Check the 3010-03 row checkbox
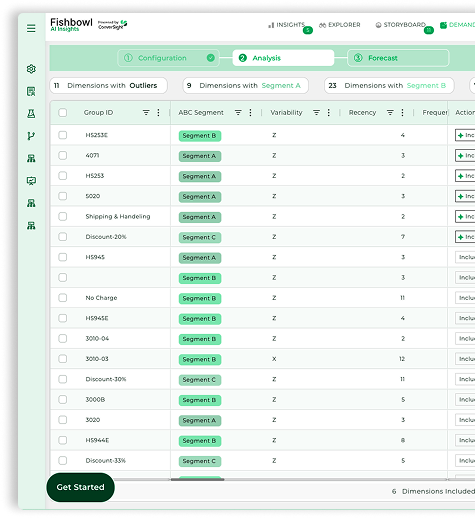The image size is (475, 519). coord(62,359)
